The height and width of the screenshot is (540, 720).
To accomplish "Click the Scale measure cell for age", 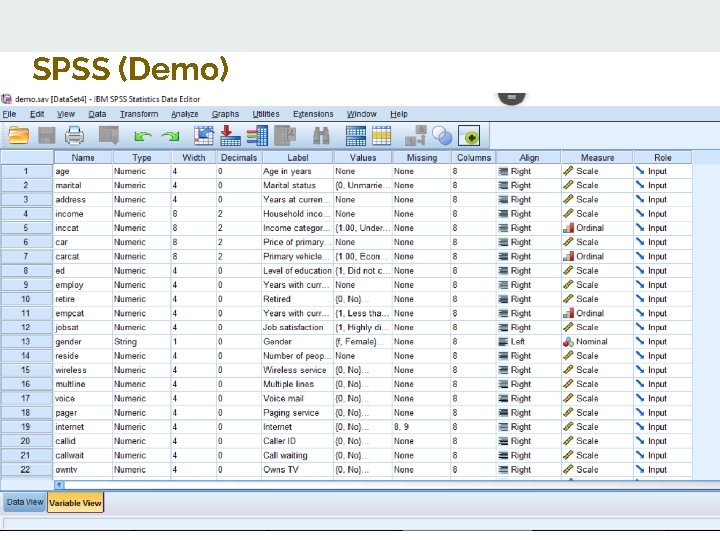I will coord(597,171).
